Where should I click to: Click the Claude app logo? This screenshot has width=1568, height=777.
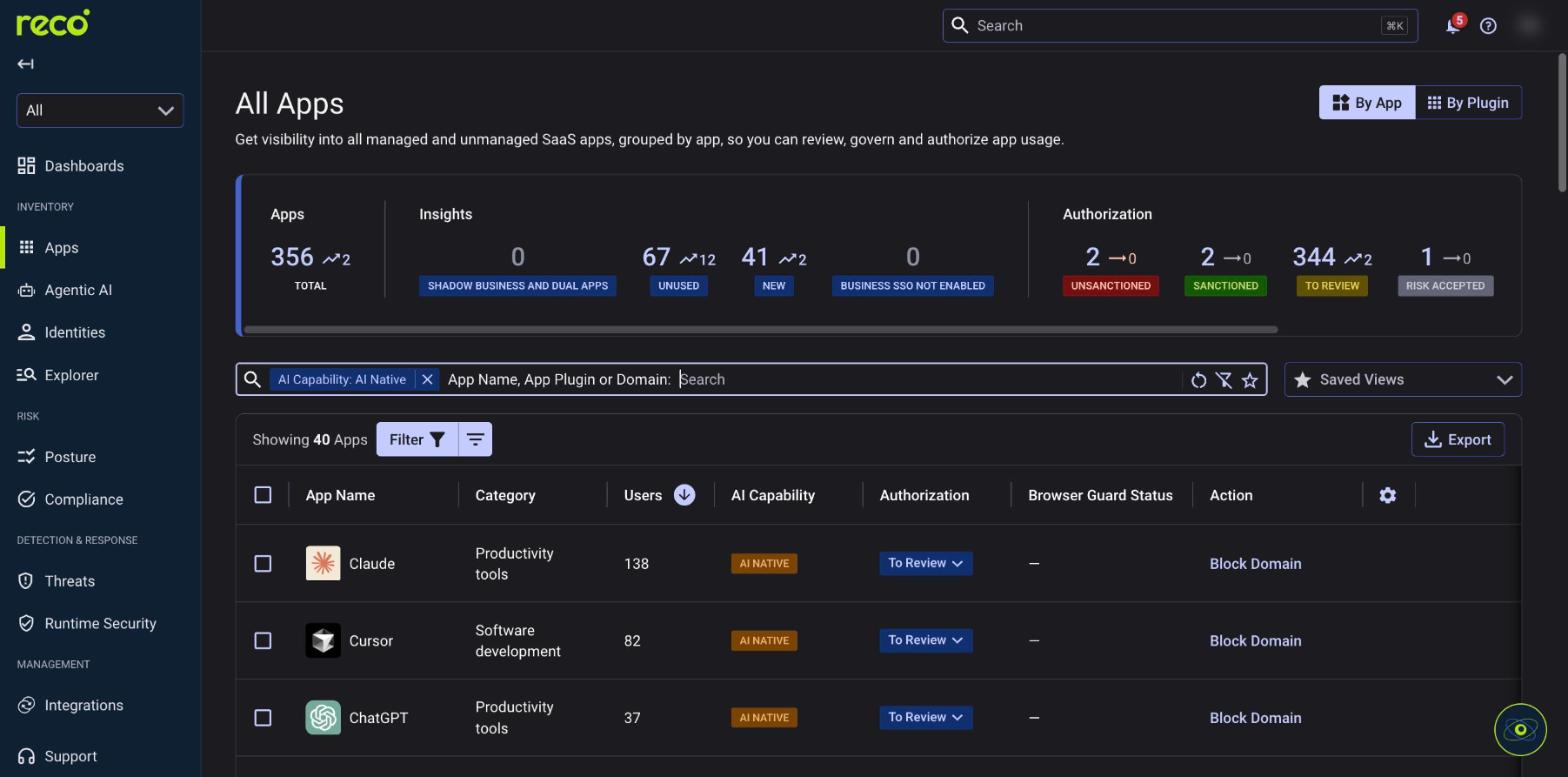coord(323,564)
